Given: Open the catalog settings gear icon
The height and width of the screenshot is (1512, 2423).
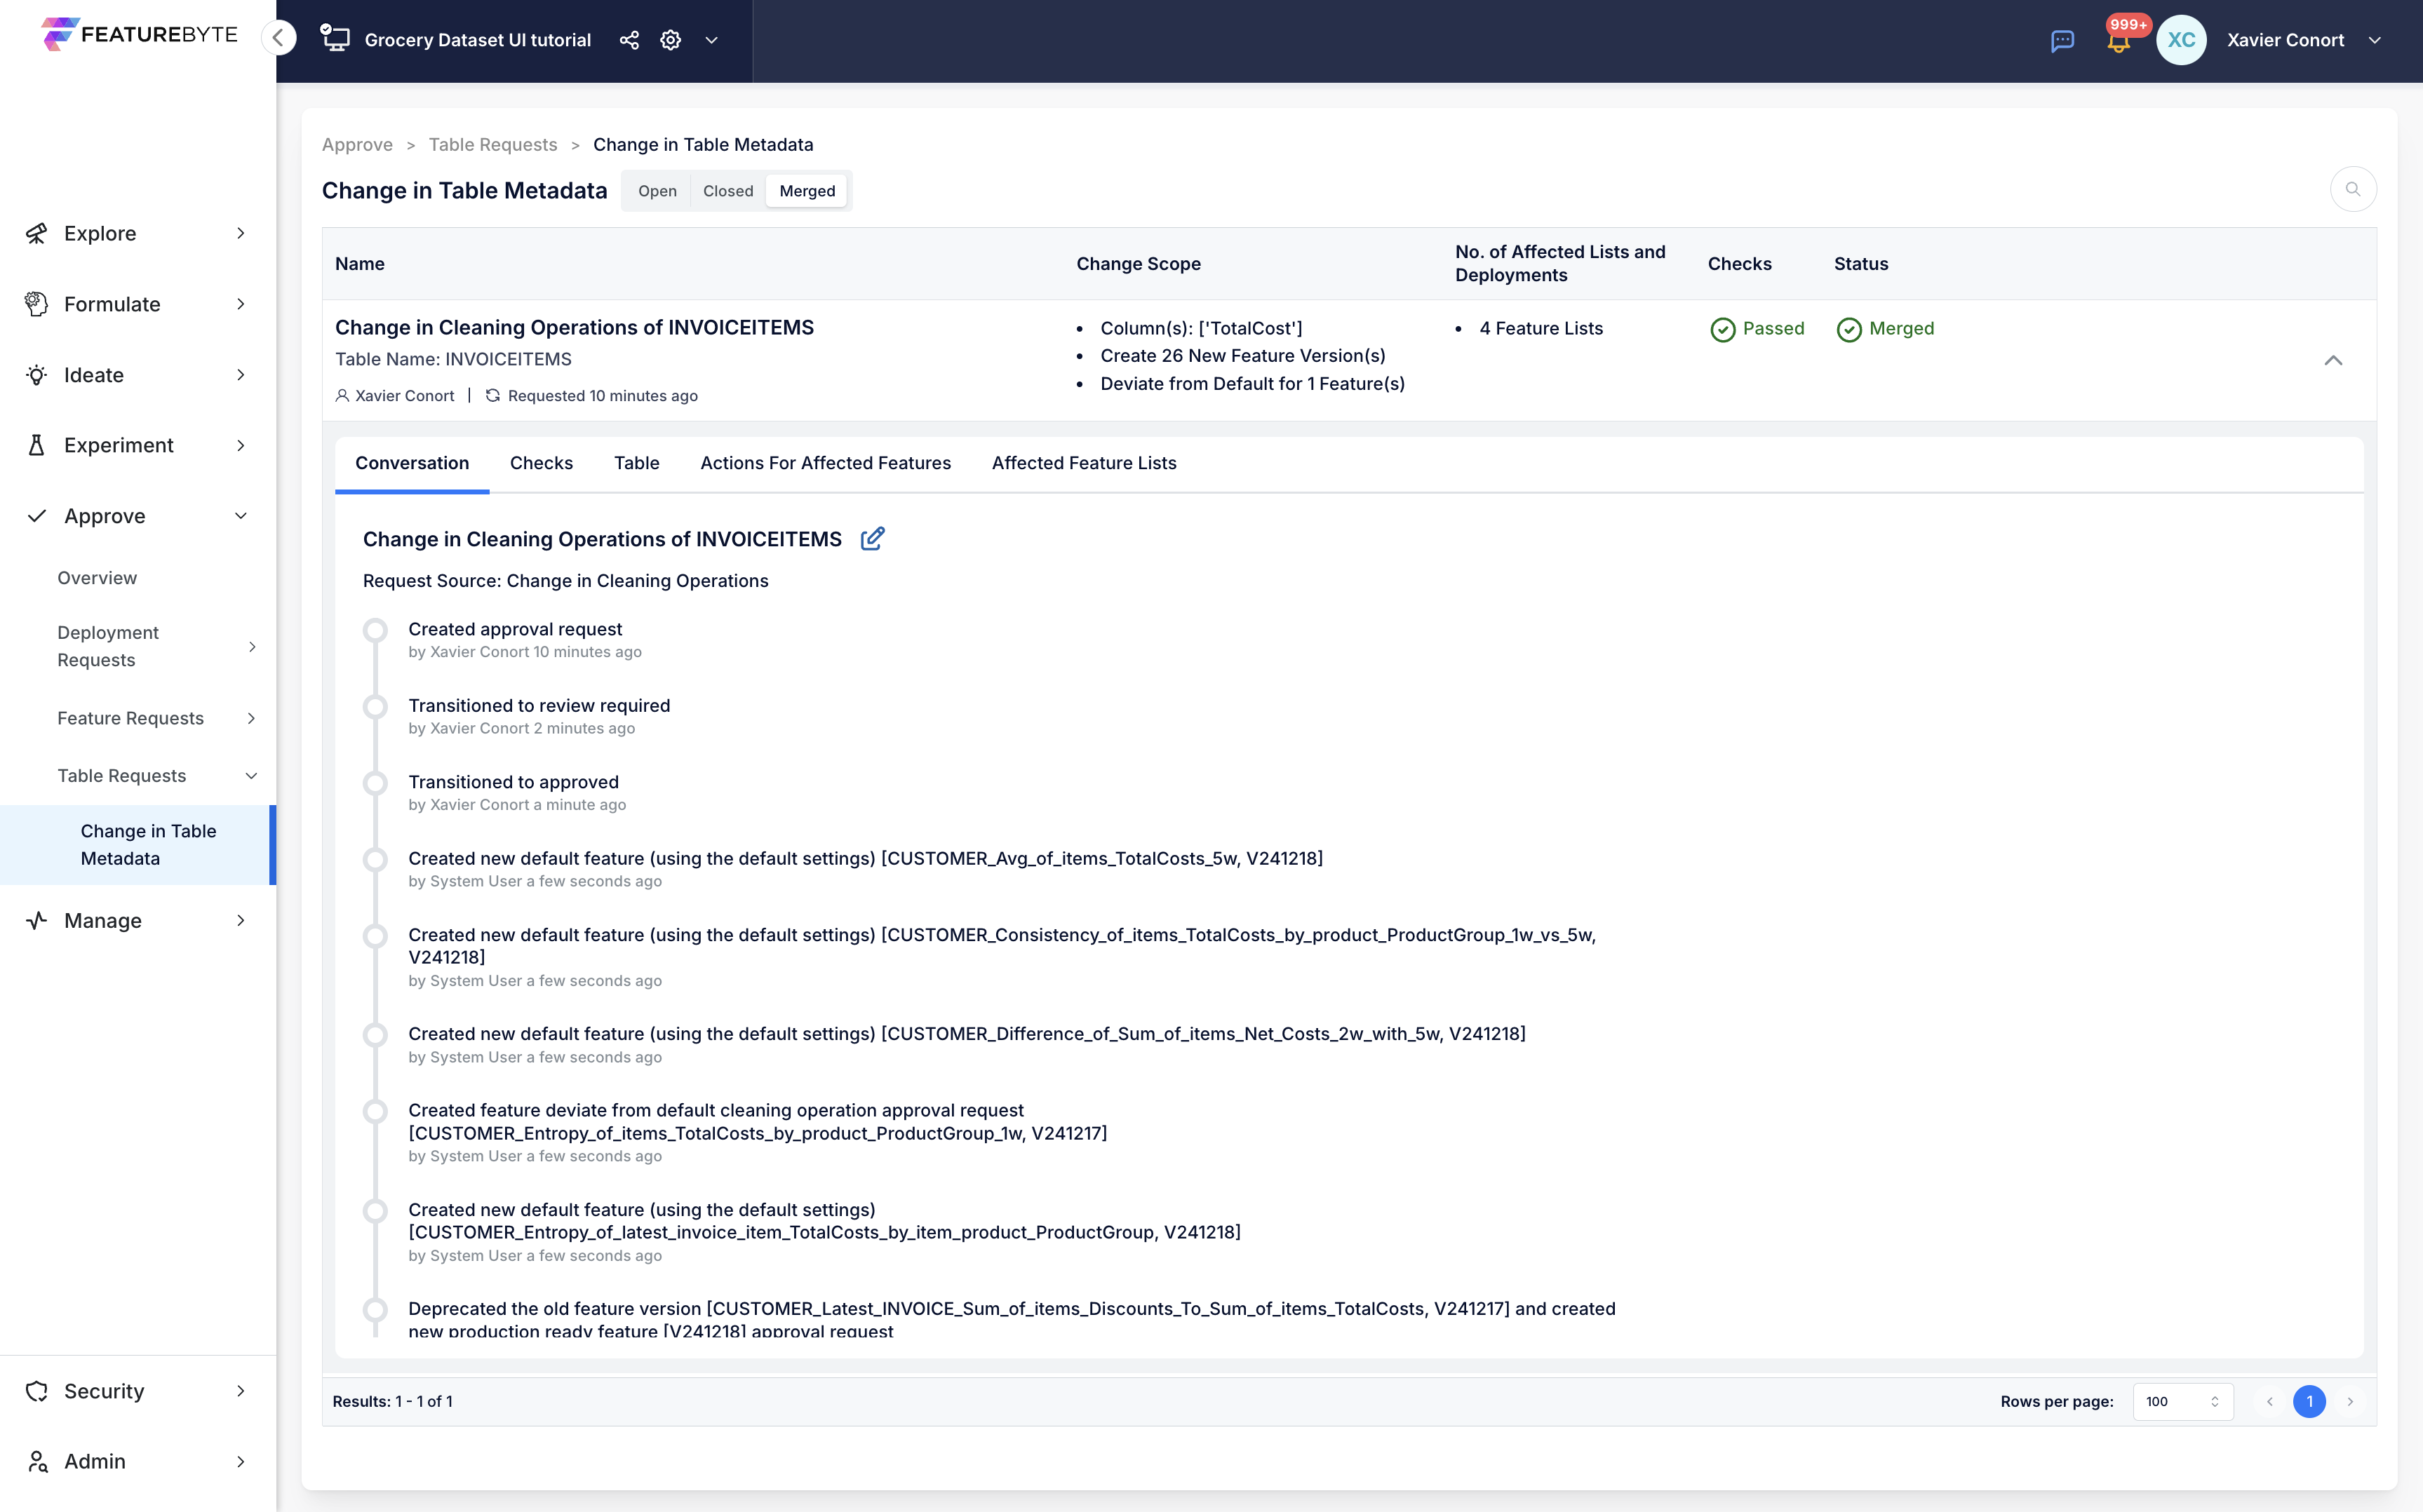Looking at the screenshot, I should [670, 40].
